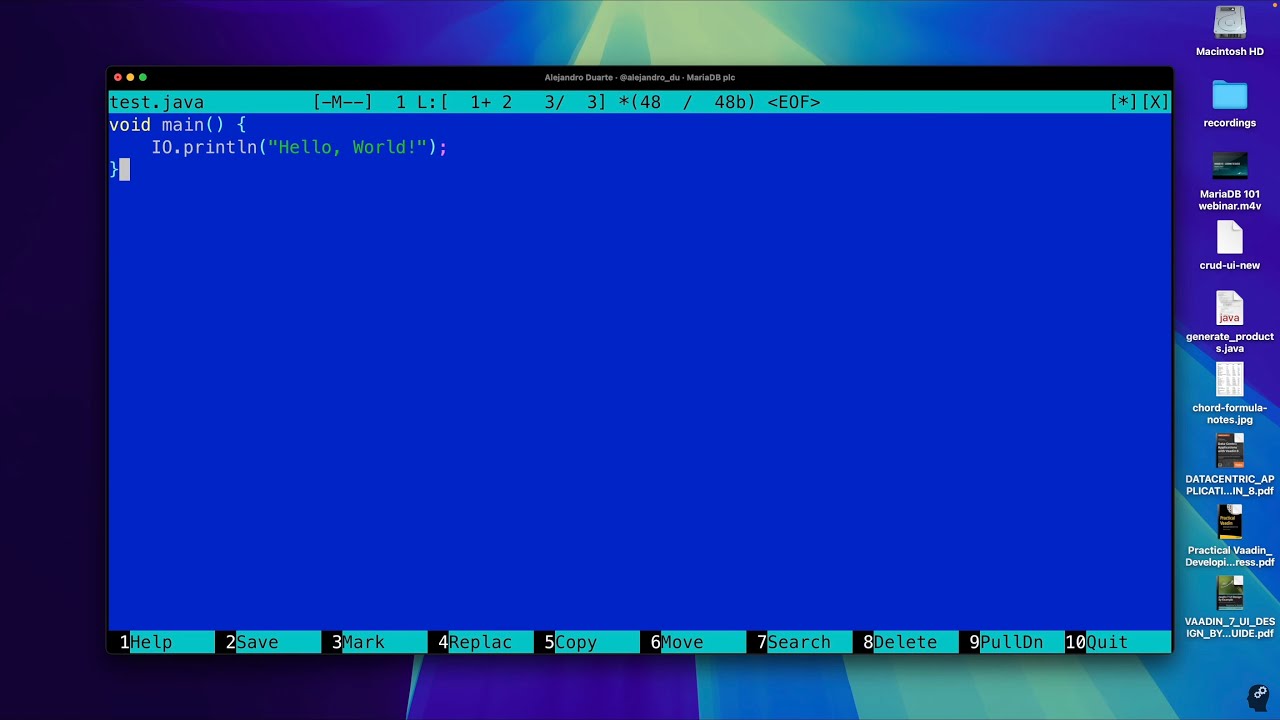Click the byte counter 48b) in status line
This screenshot has width=1280, height=720.
click(x=735, y=102)
